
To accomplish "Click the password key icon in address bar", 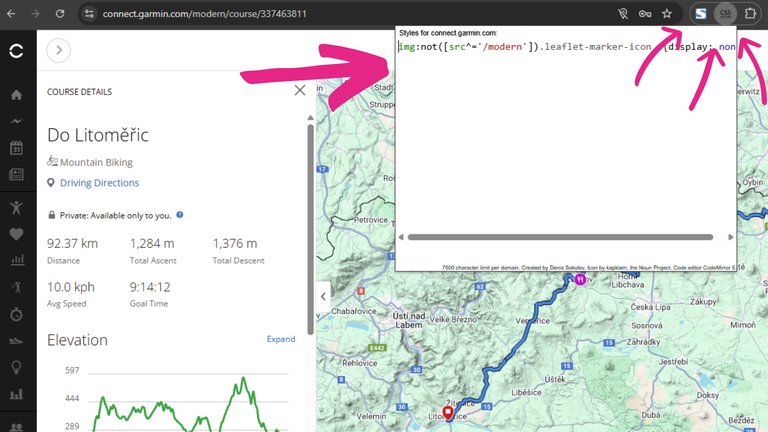I will tap(645, 14).
